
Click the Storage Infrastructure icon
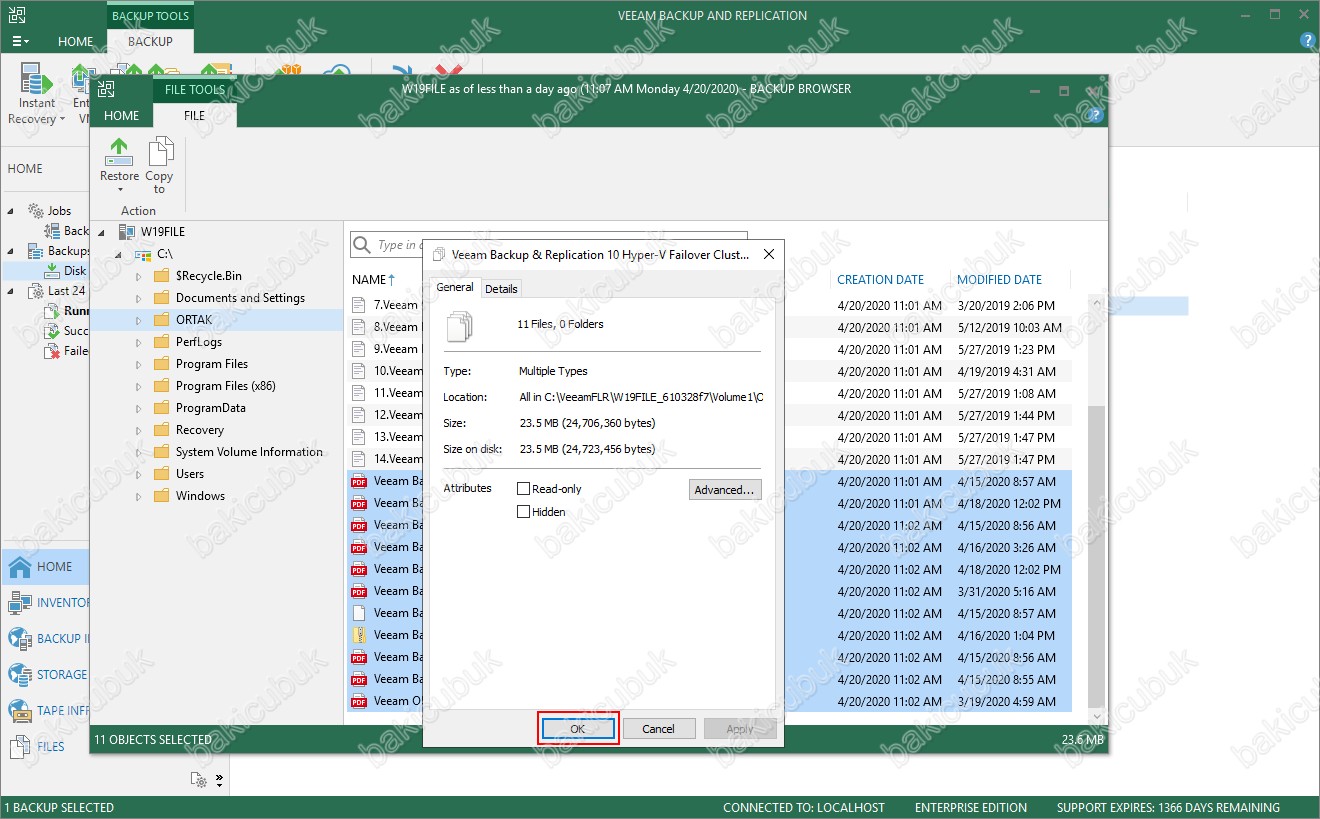(x=19, y=675)
